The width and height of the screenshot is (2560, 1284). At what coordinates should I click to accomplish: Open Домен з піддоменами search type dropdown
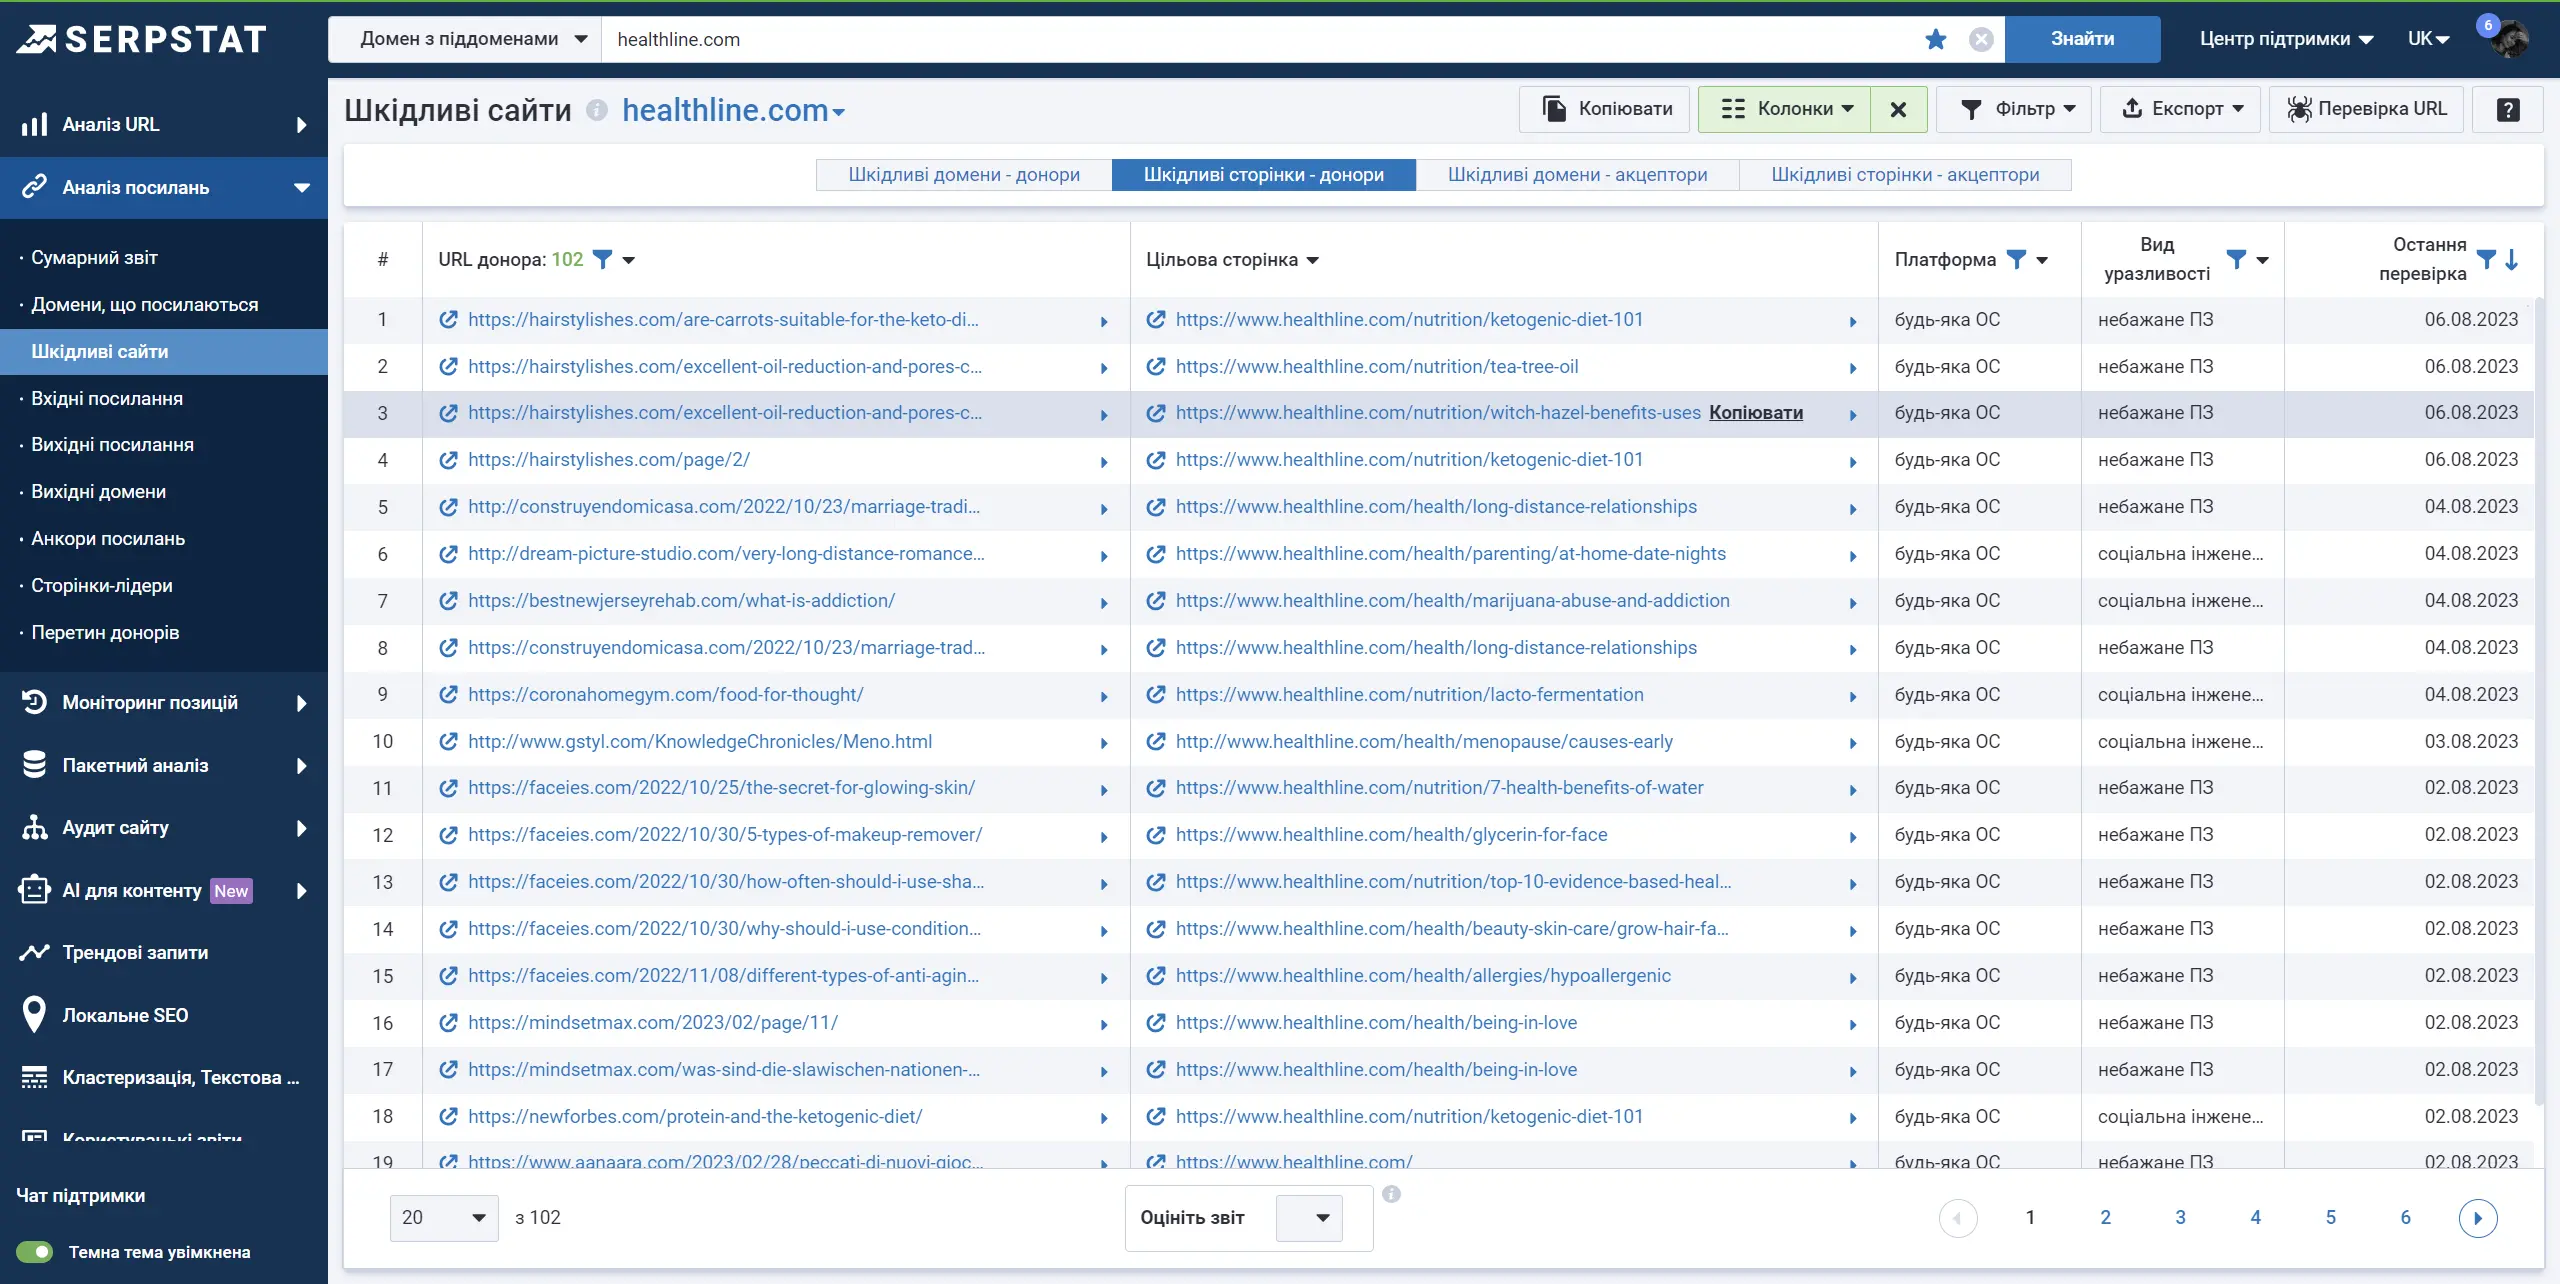(x=466, y=39)
